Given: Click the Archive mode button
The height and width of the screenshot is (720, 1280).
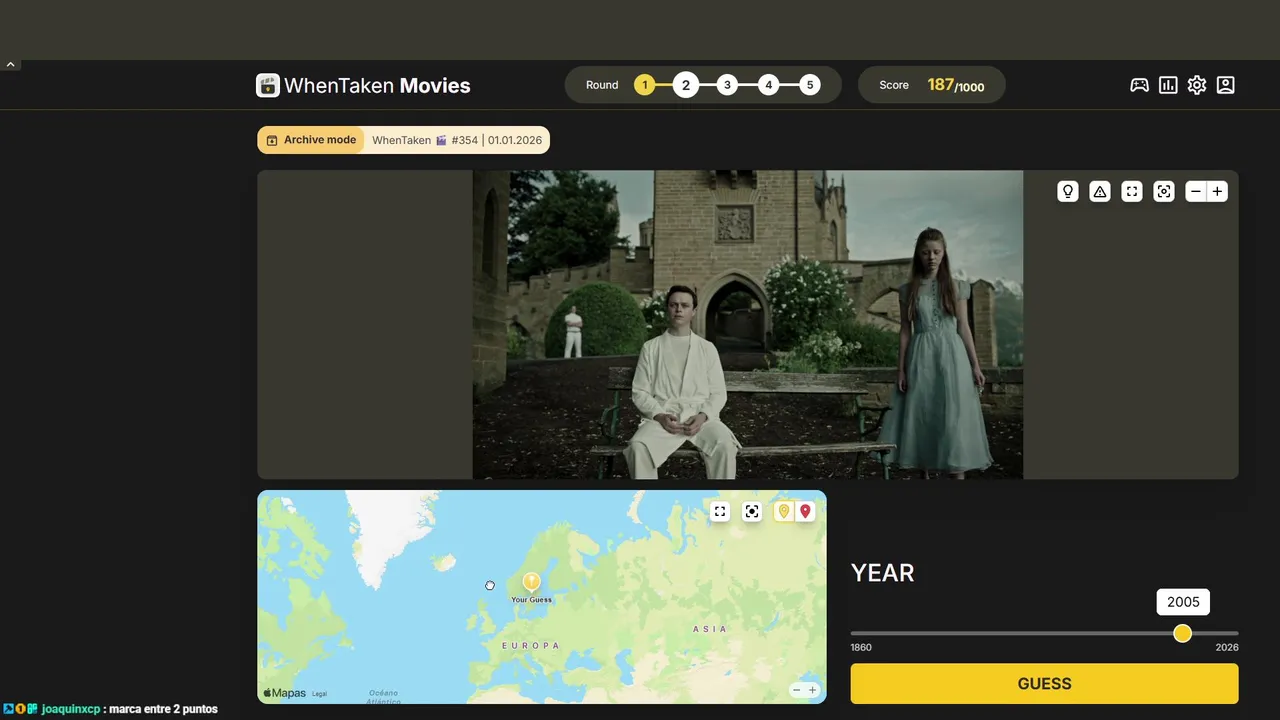Looking at the screenshot, I should pos(311,140).
